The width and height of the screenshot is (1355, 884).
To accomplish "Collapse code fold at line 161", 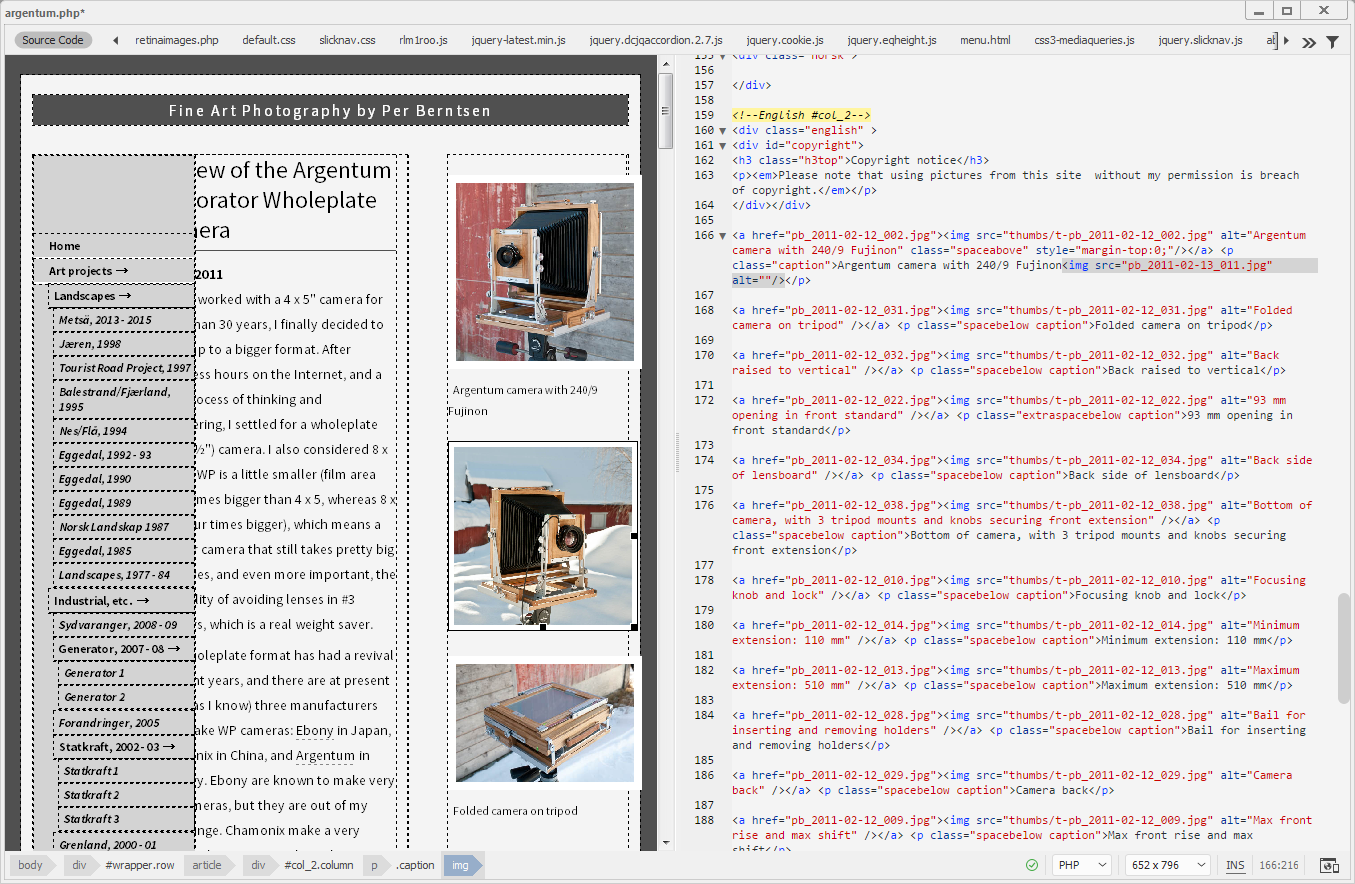I will click(x=724, y=145).
